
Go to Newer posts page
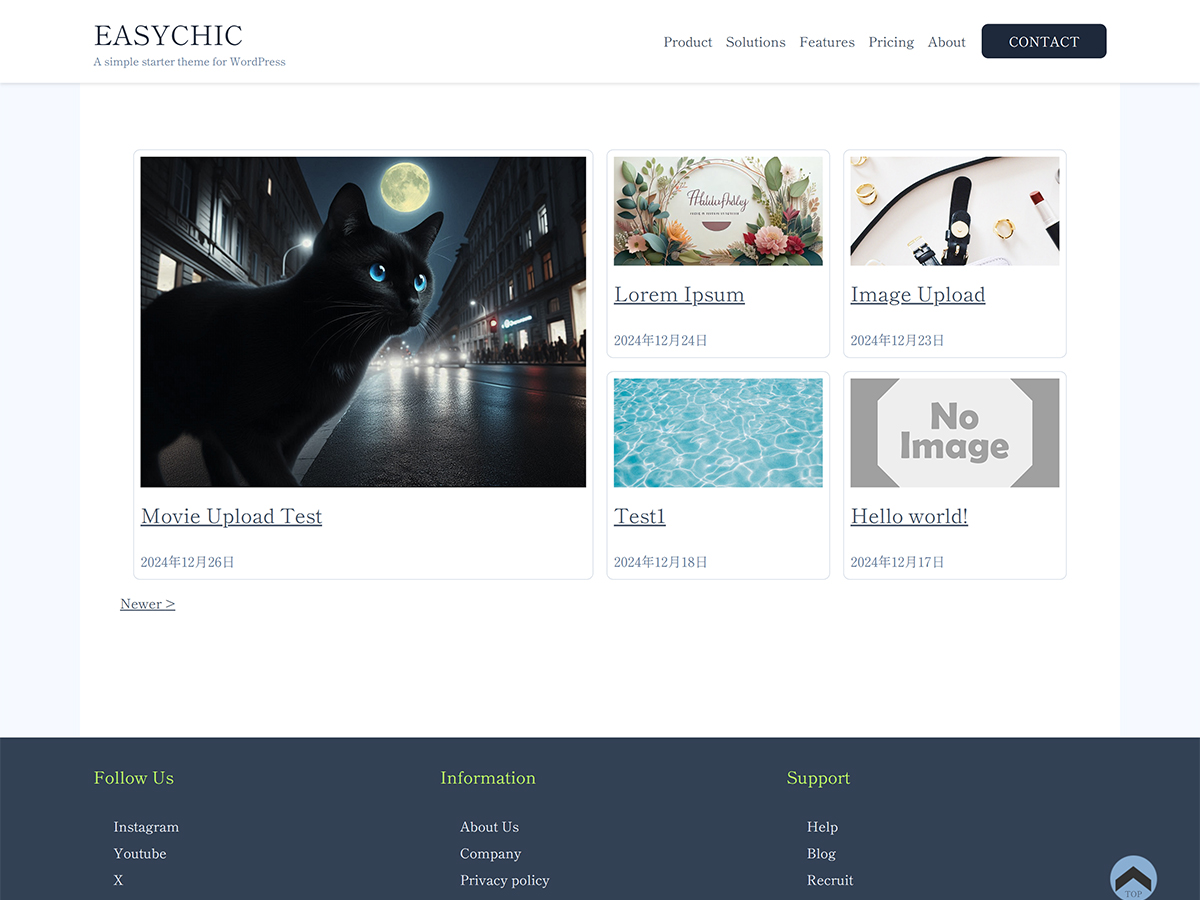pyautogui.click(x=147, y=604)
